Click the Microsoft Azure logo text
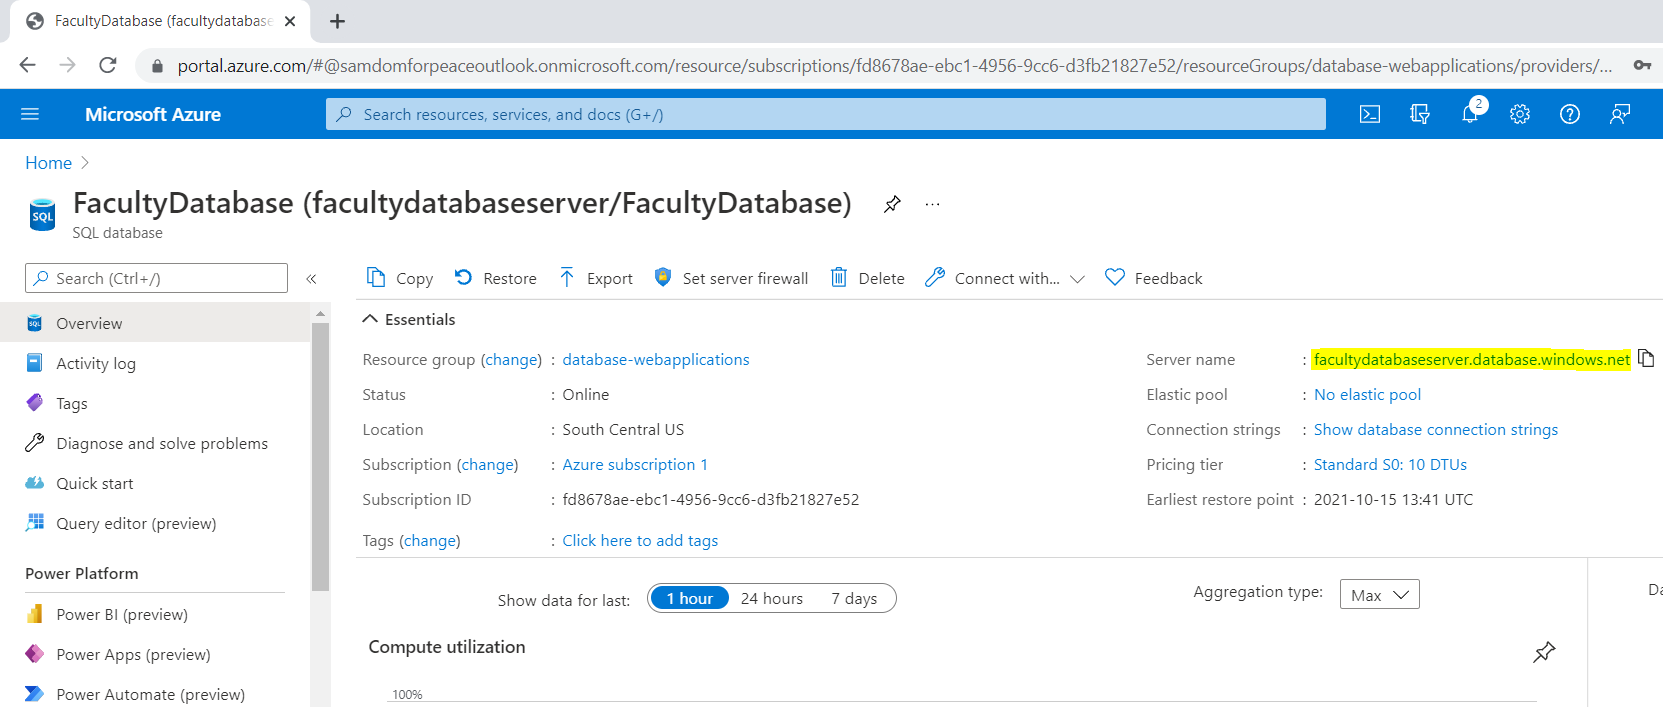Viewport: 1663px width, 707px height. point(153,114)
